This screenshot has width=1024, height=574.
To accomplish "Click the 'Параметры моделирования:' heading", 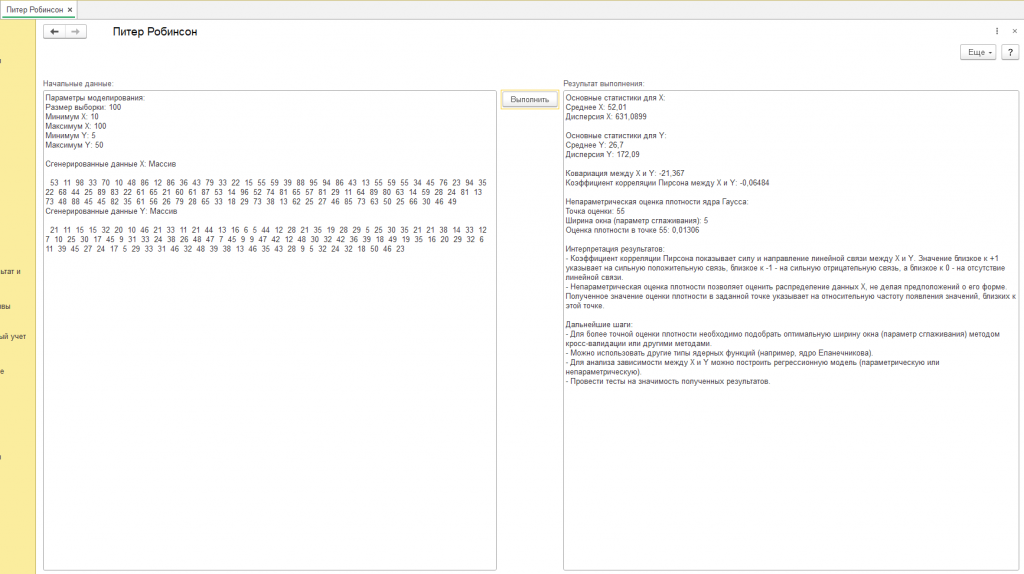I will coord(95,98).
